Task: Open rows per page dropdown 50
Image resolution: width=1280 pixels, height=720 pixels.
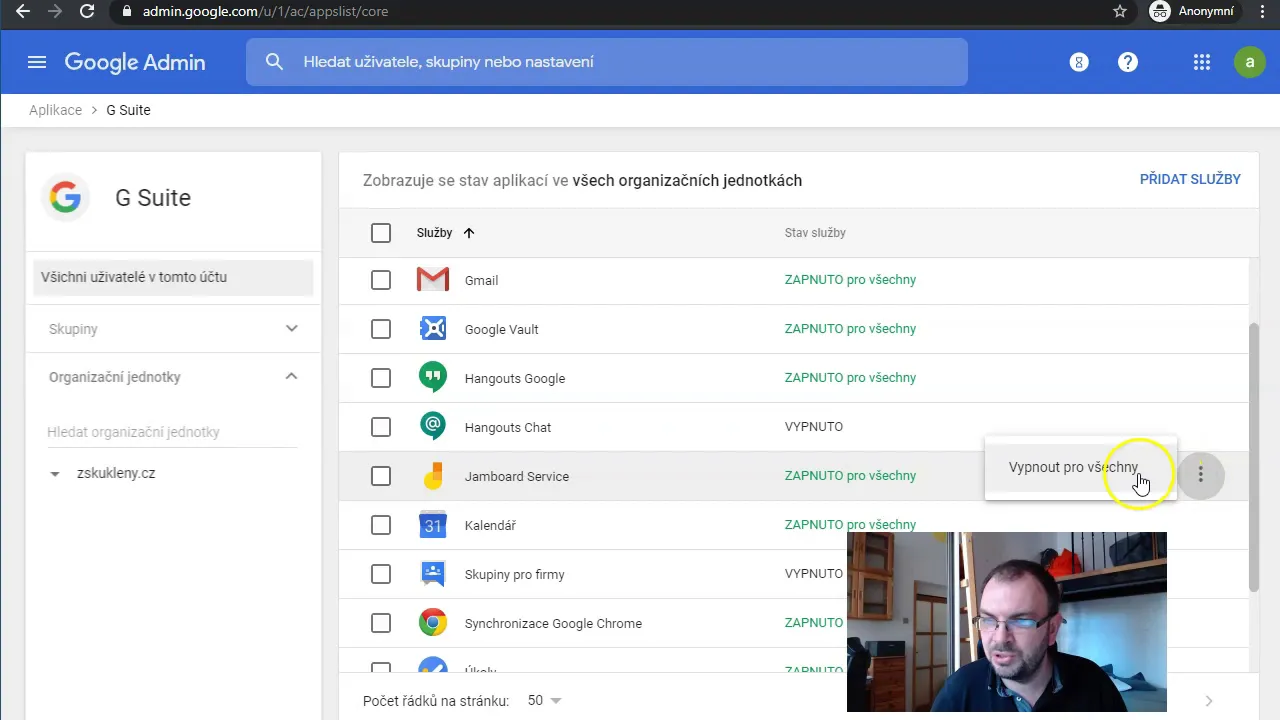Action: 545,700
